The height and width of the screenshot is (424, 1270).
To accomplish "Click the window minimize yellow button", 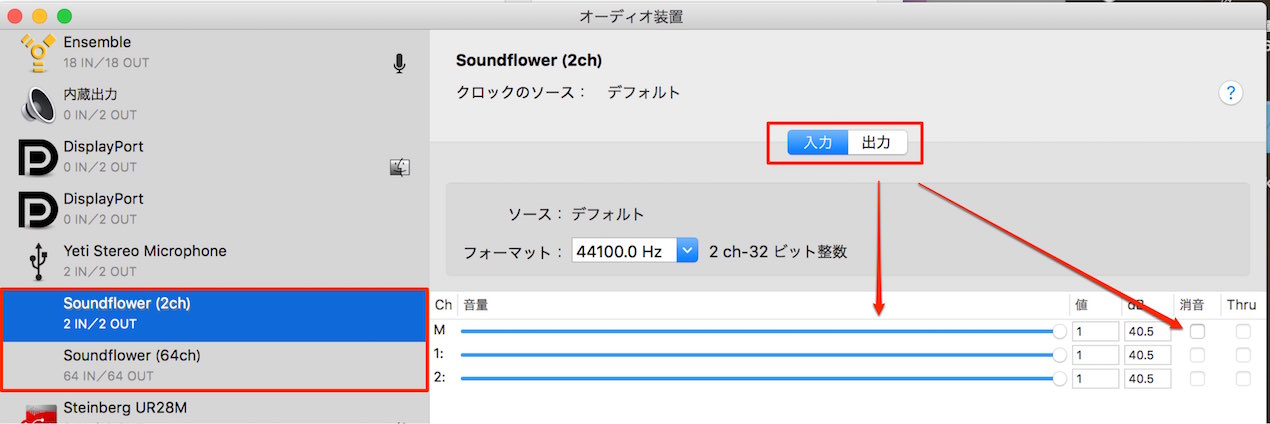I will (x=41, y=16).
